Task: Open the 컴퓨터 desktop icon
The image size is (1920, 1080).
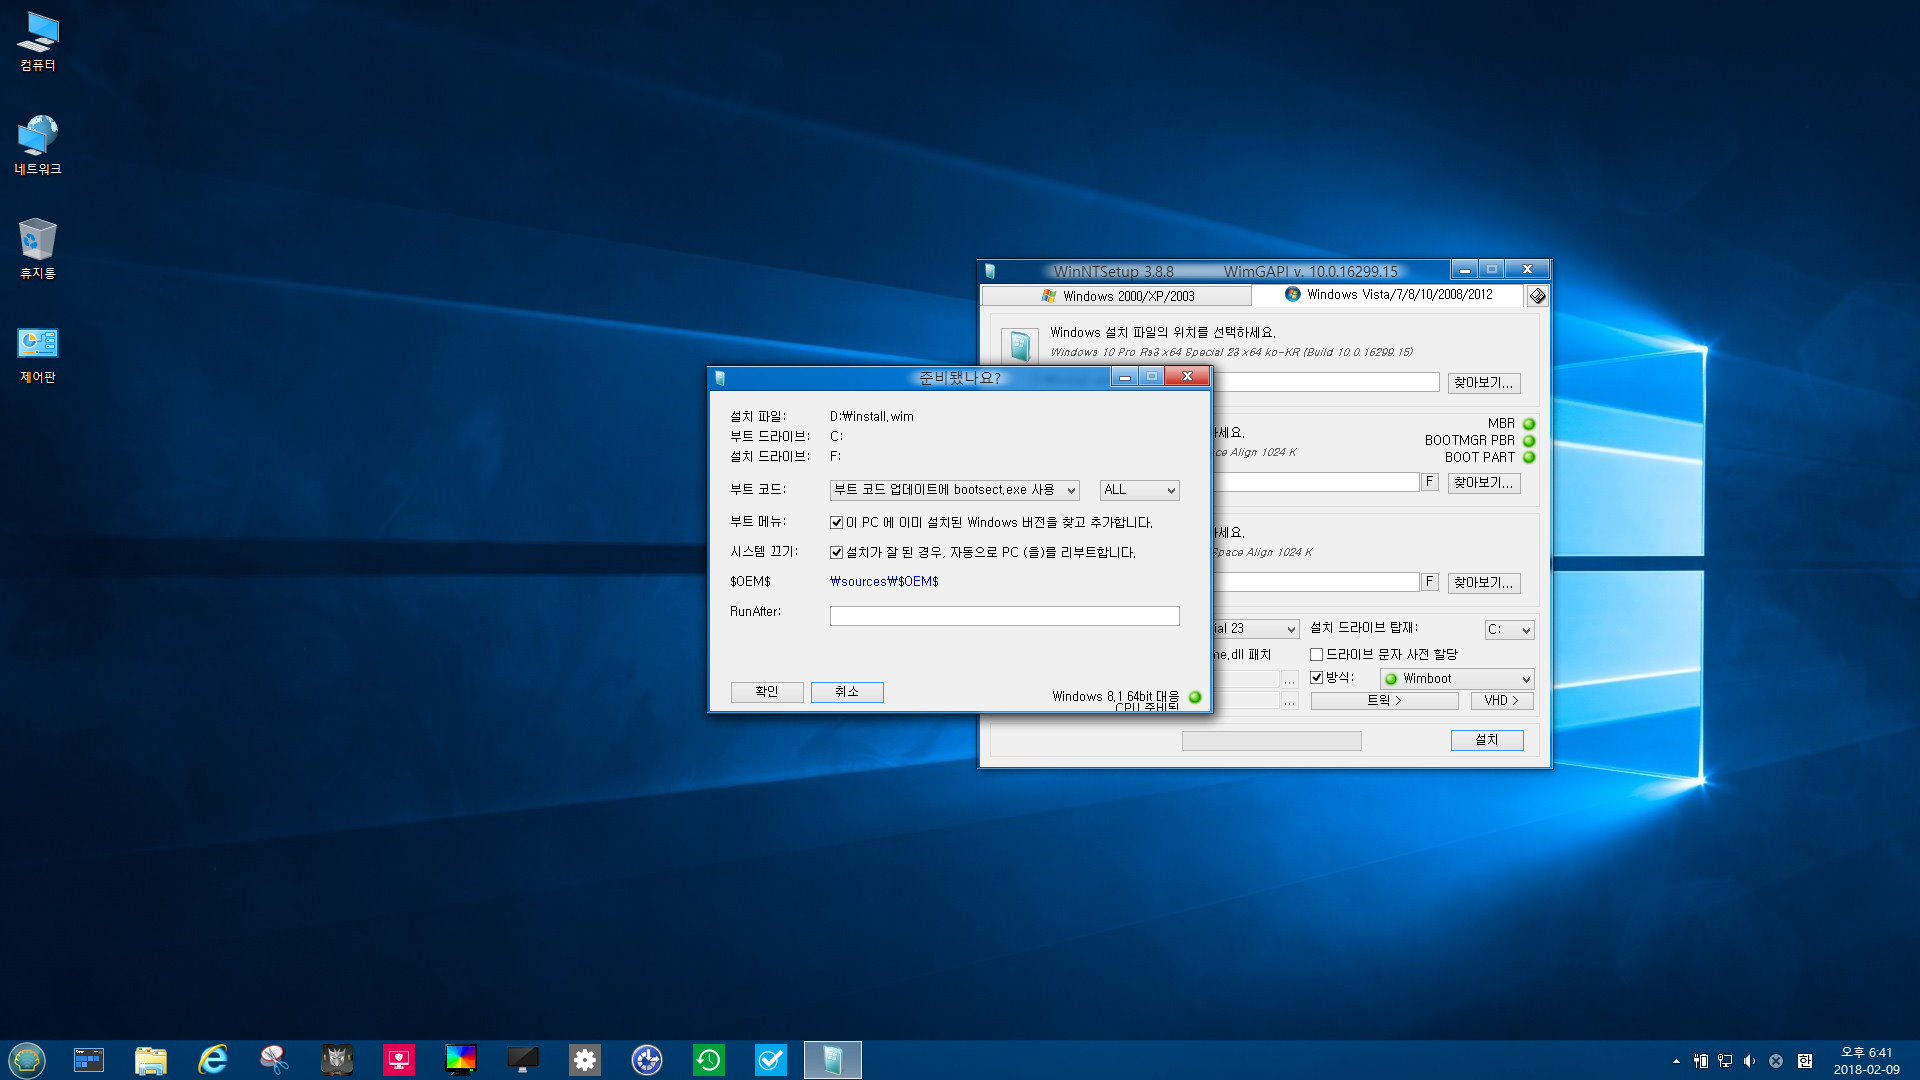Action: (38, 42)
